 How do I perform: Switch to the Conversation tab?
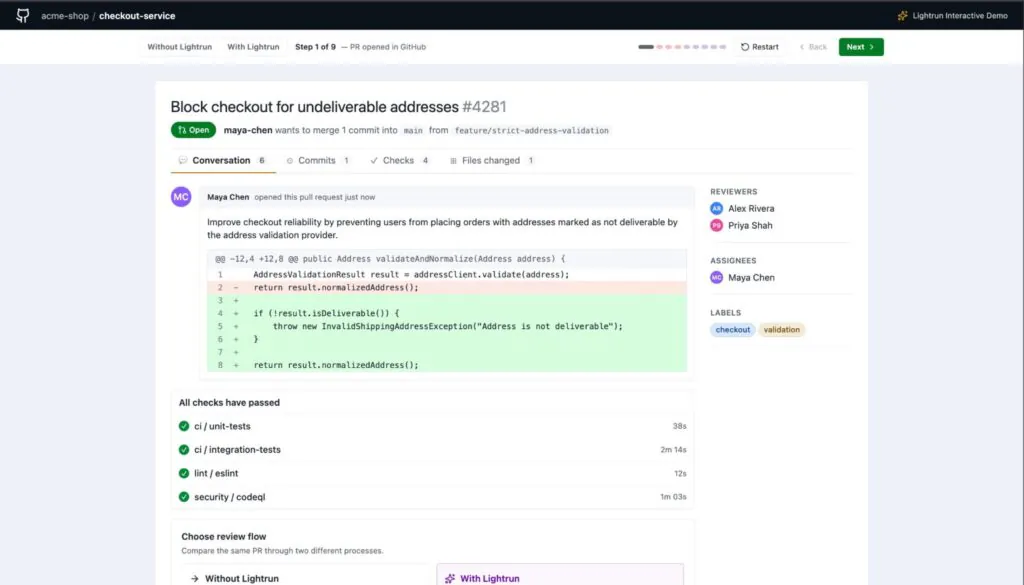click(x=223, y=161)
